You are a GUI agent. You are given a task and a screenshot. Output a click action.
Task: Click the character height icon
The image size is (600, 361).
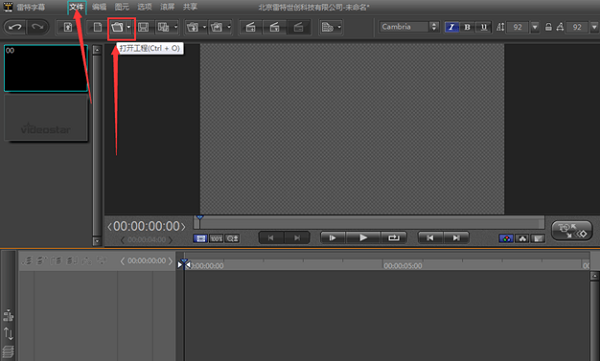[500, 27]
